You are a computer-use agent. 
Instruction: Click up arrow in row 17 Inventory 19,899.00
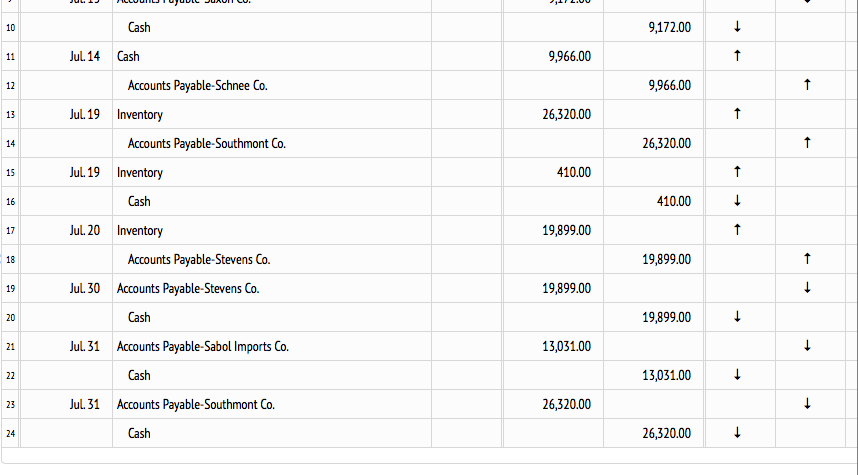[x=737, y=230]
